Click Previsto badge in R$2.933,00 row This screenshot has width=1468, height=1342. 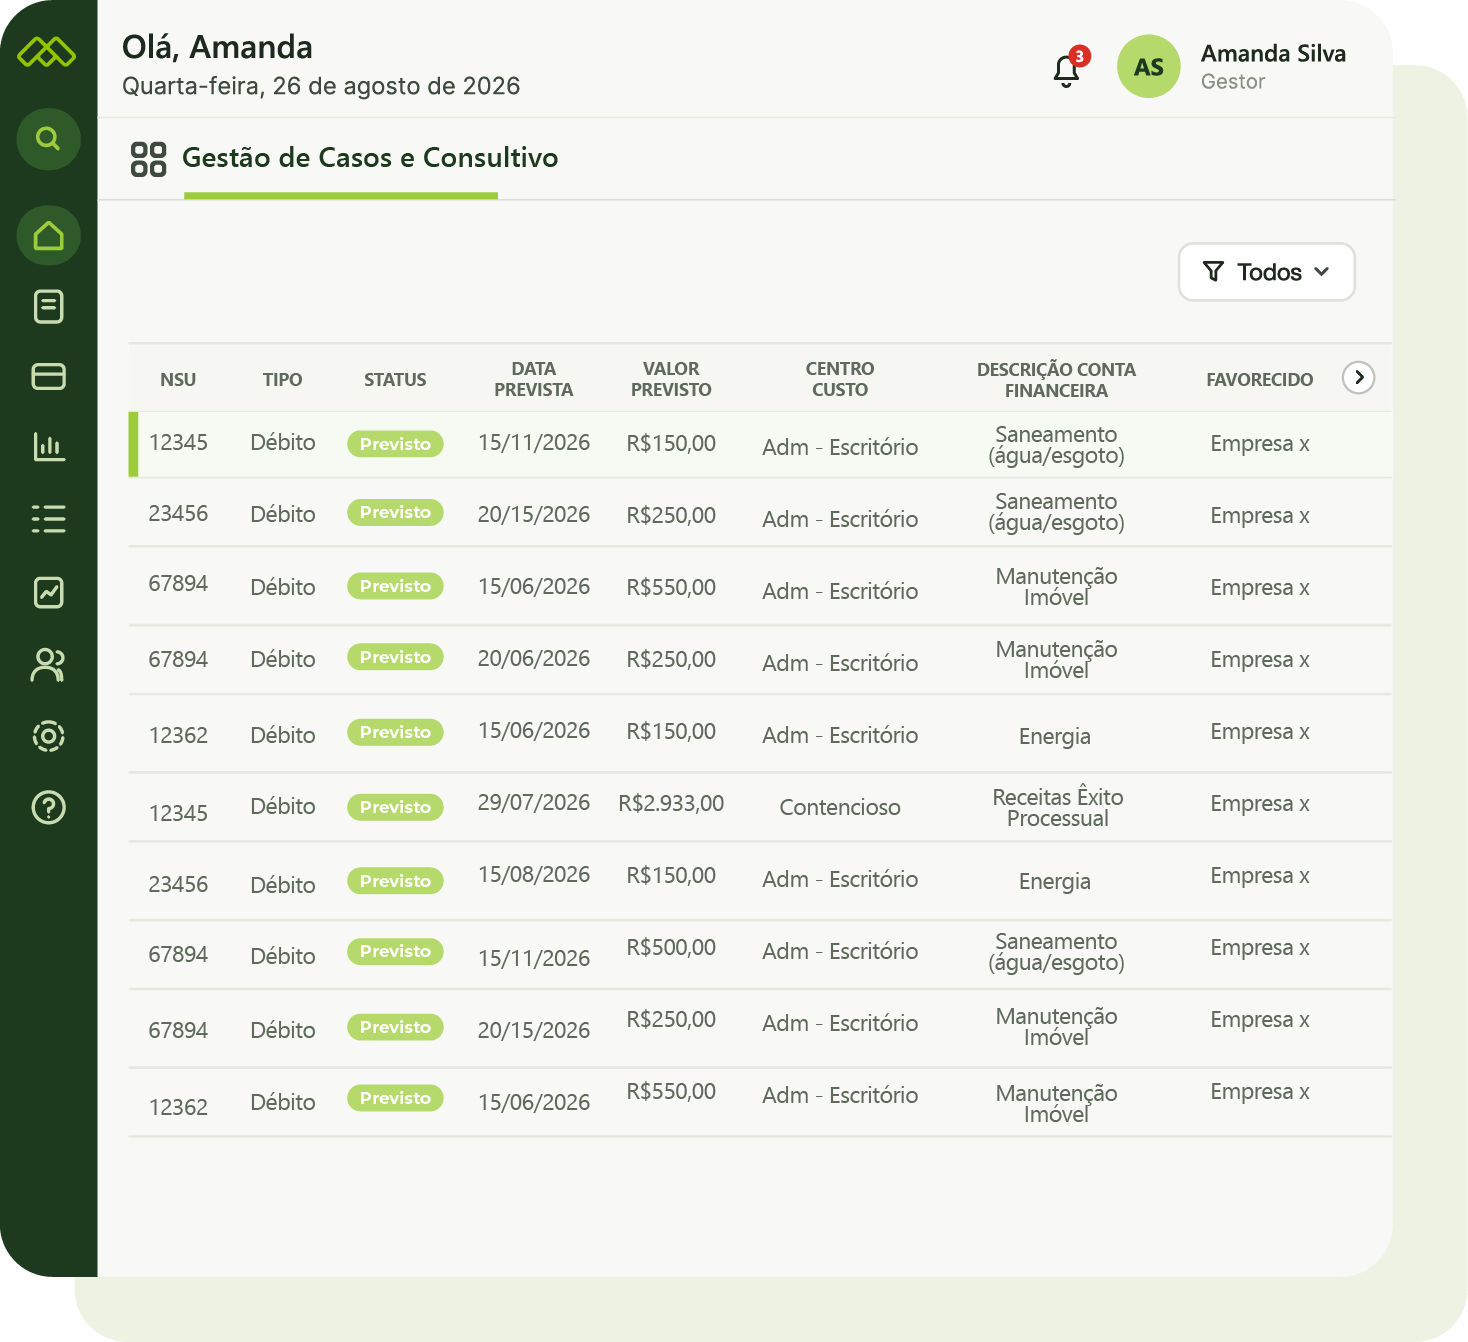click(x=395, y=807)
